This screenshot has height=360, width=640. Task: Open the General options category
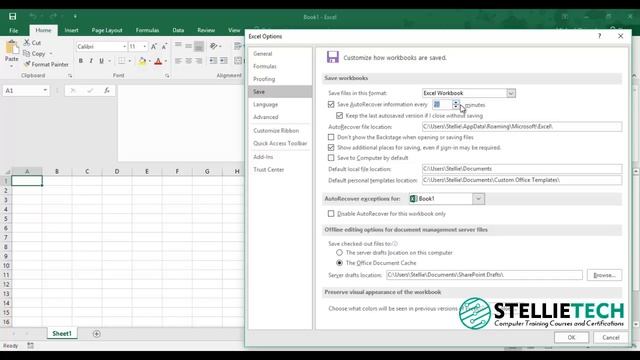(x=280, y=53)
